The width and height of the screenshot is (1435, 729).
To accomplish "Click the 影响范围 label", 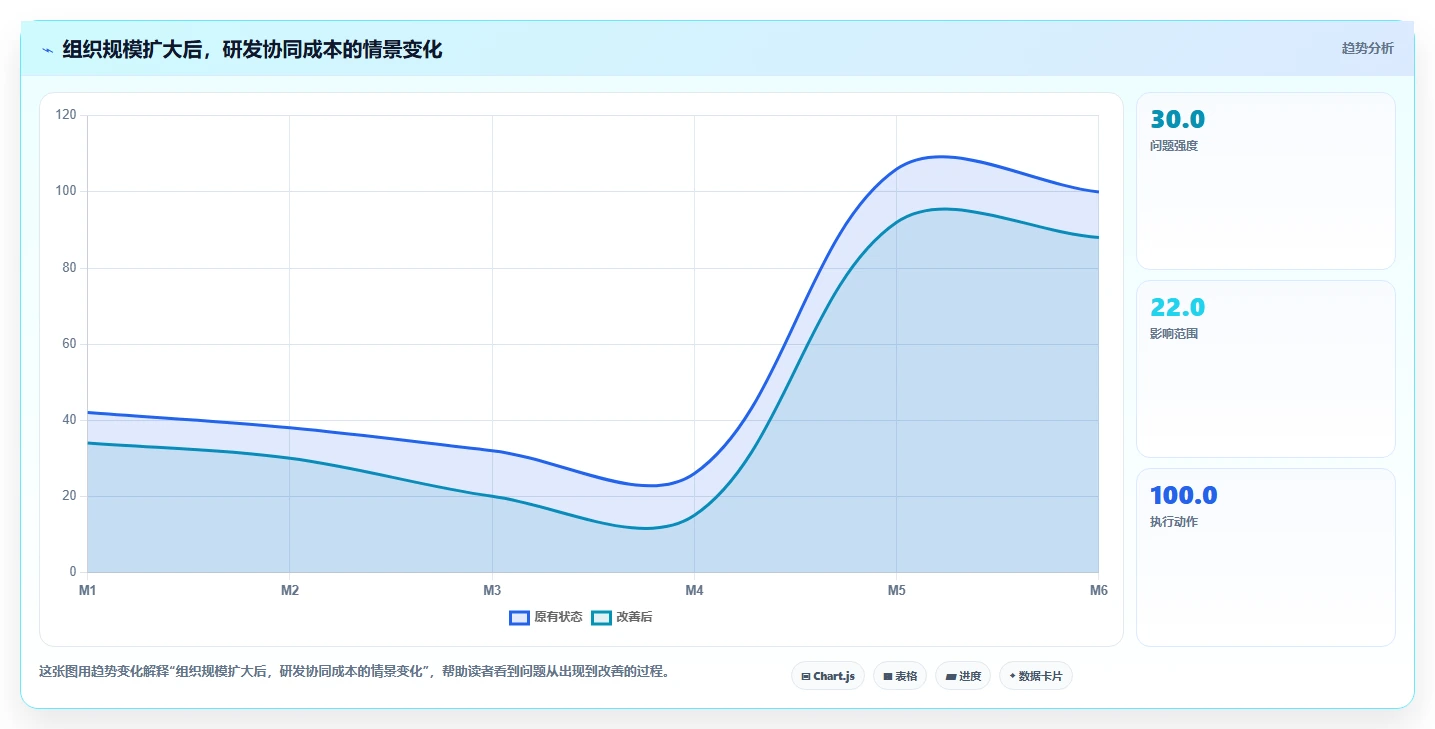I will tap(1174, 334).
